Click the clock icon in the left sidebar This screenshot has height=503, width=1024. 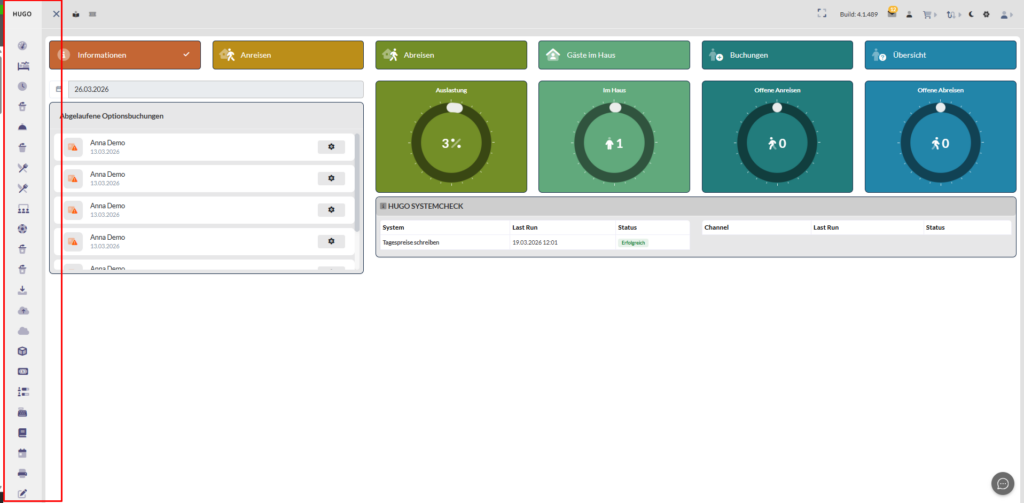click(23, 86)
